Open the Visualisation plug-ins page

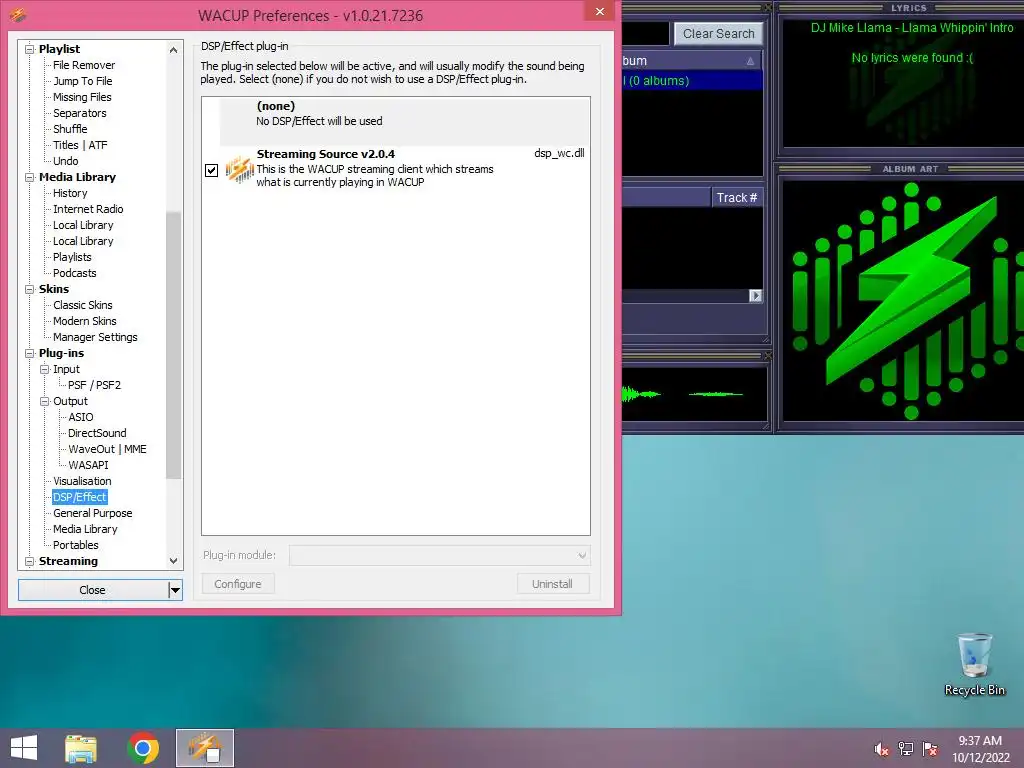tap(82, 481)
